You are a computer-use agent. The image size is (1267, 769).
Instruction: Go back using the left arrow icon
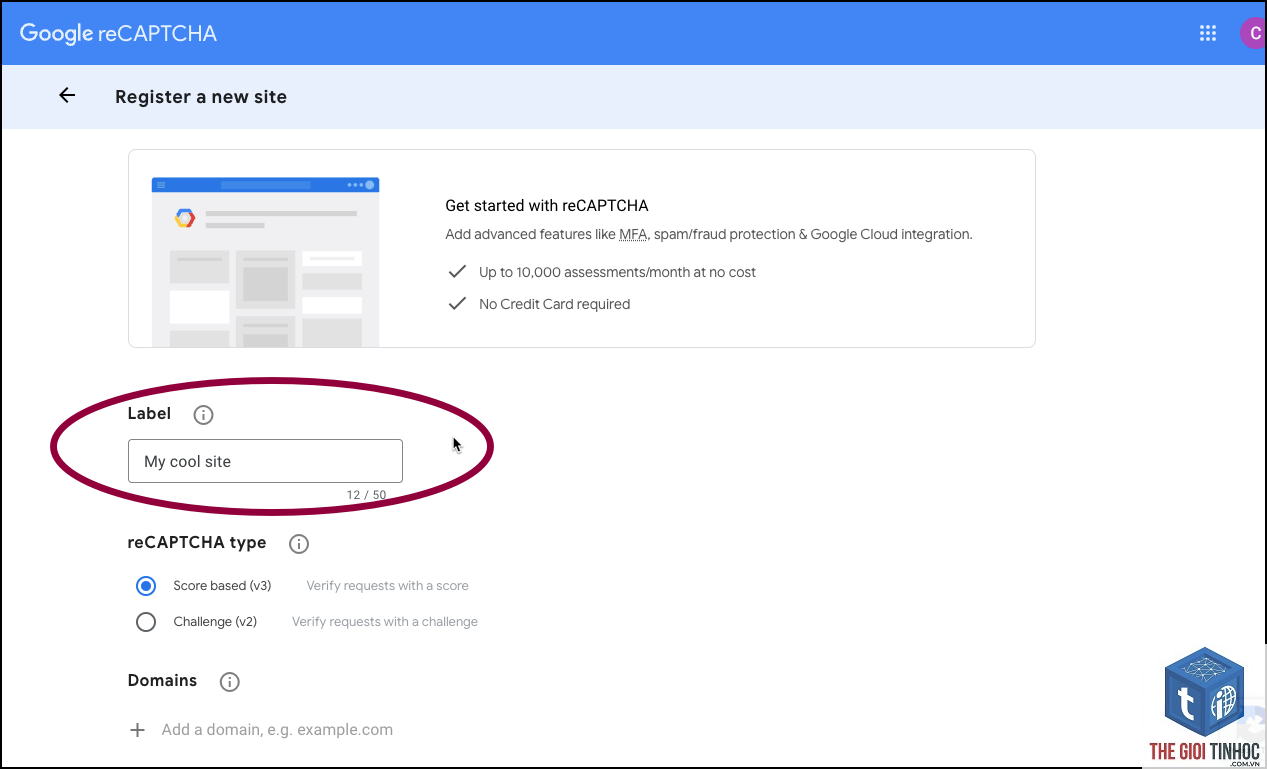pyautogui.click(x=67, y=96)
